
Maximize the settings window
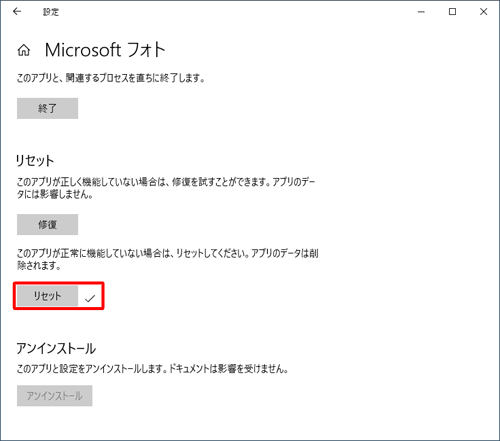pyautogui.click(x=452, y=12)
